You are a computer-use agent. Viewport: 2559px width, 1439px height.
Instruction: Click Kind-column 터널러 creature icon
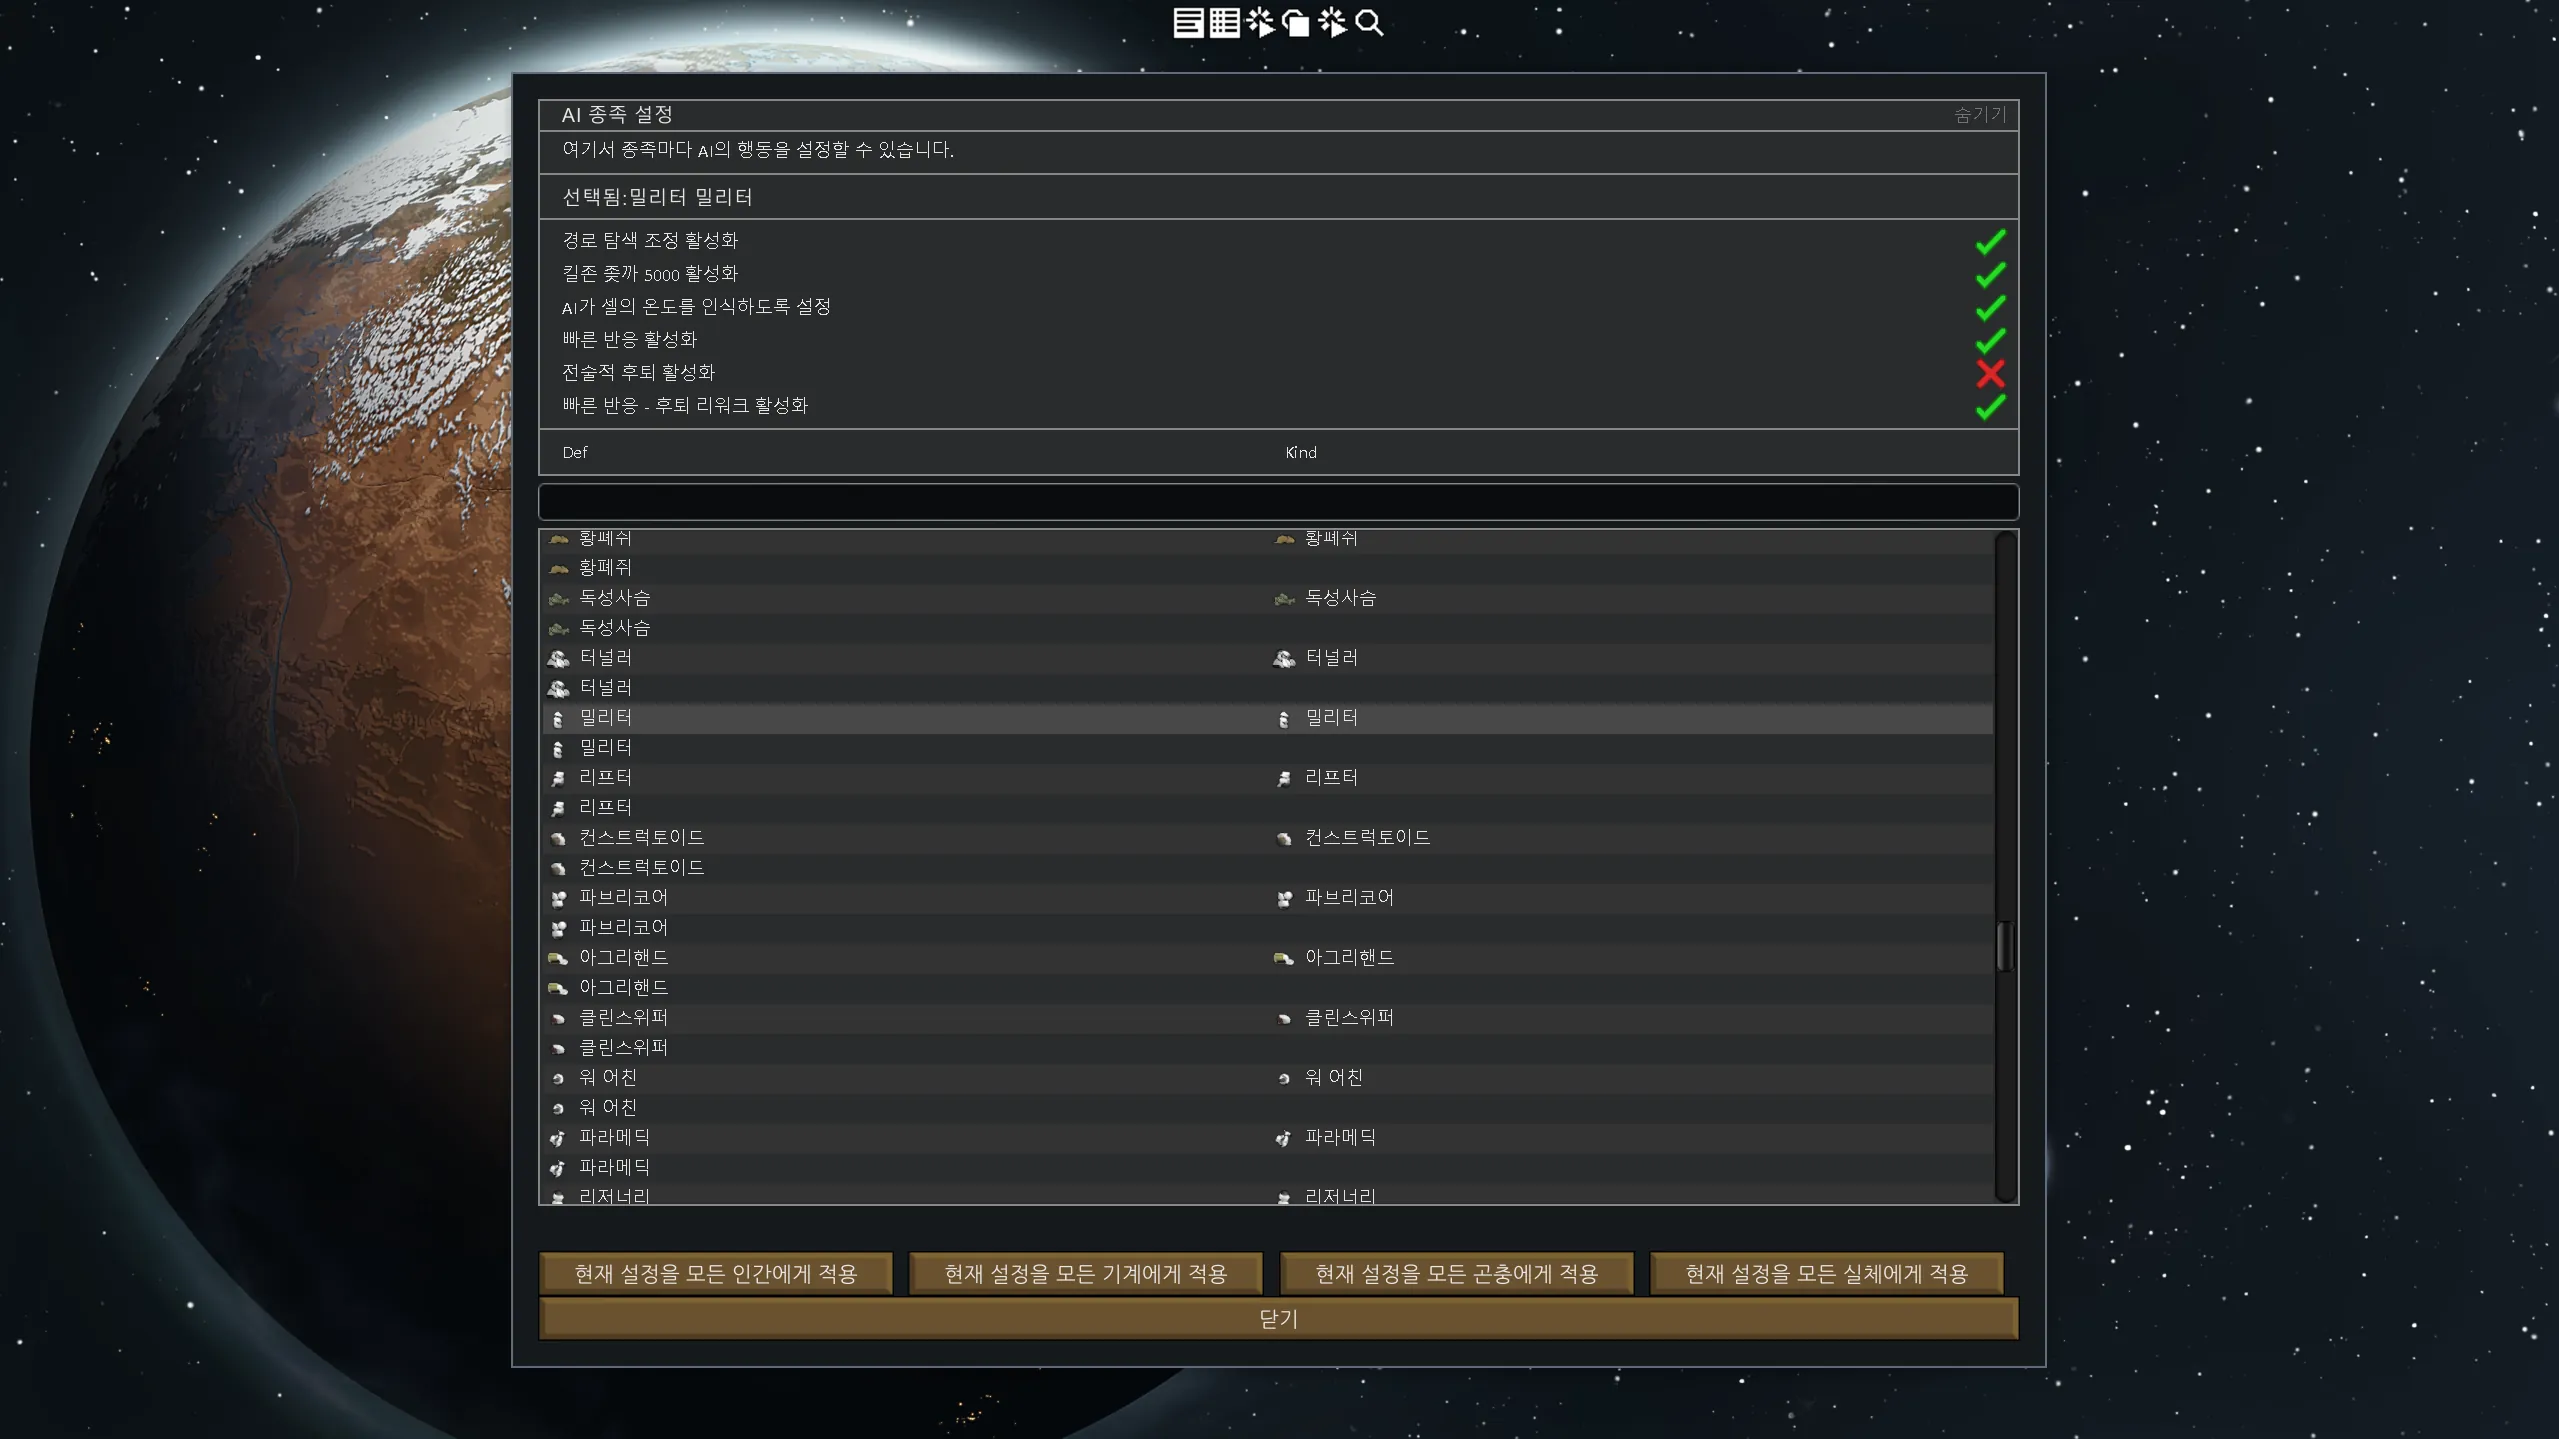click(1284, 658)
